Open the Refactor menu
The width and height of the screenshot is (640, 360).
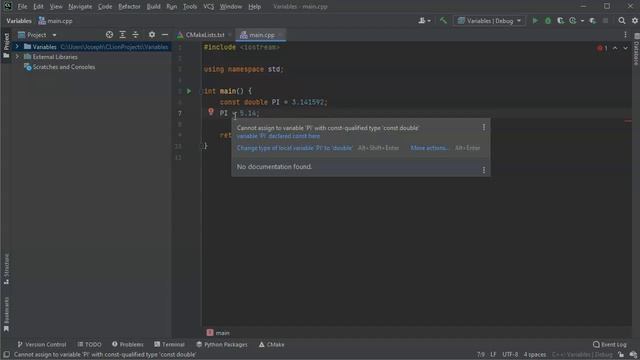(129, 7)
